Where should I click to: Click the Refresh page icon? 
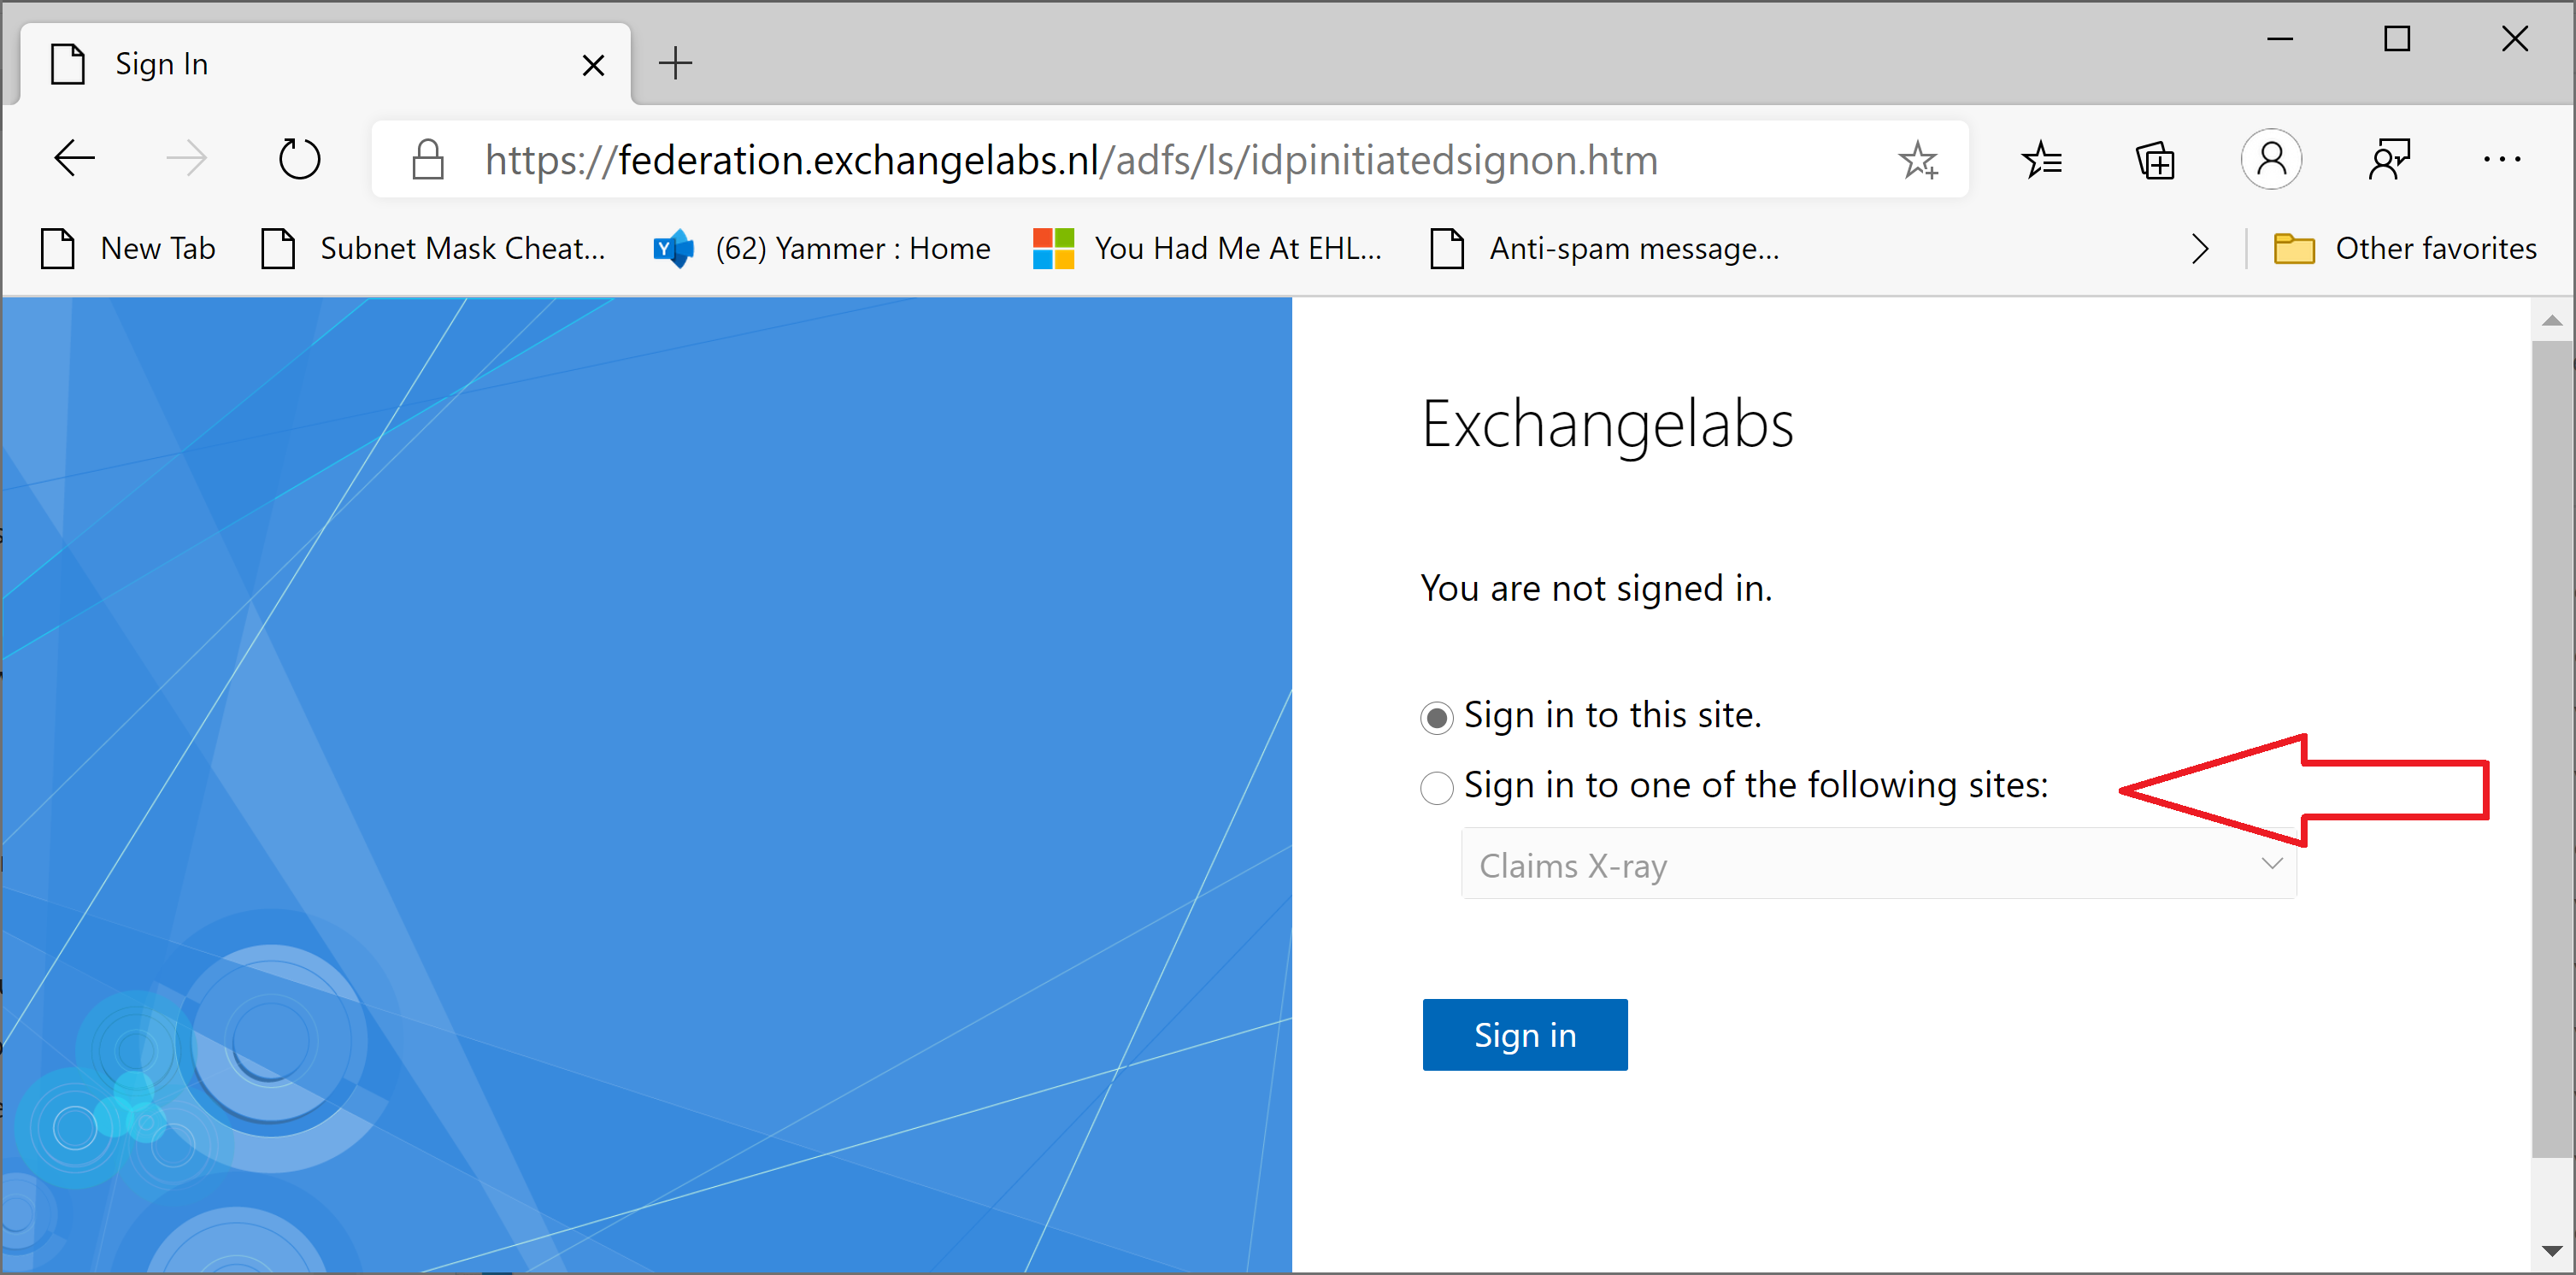(x=299, y=159)
